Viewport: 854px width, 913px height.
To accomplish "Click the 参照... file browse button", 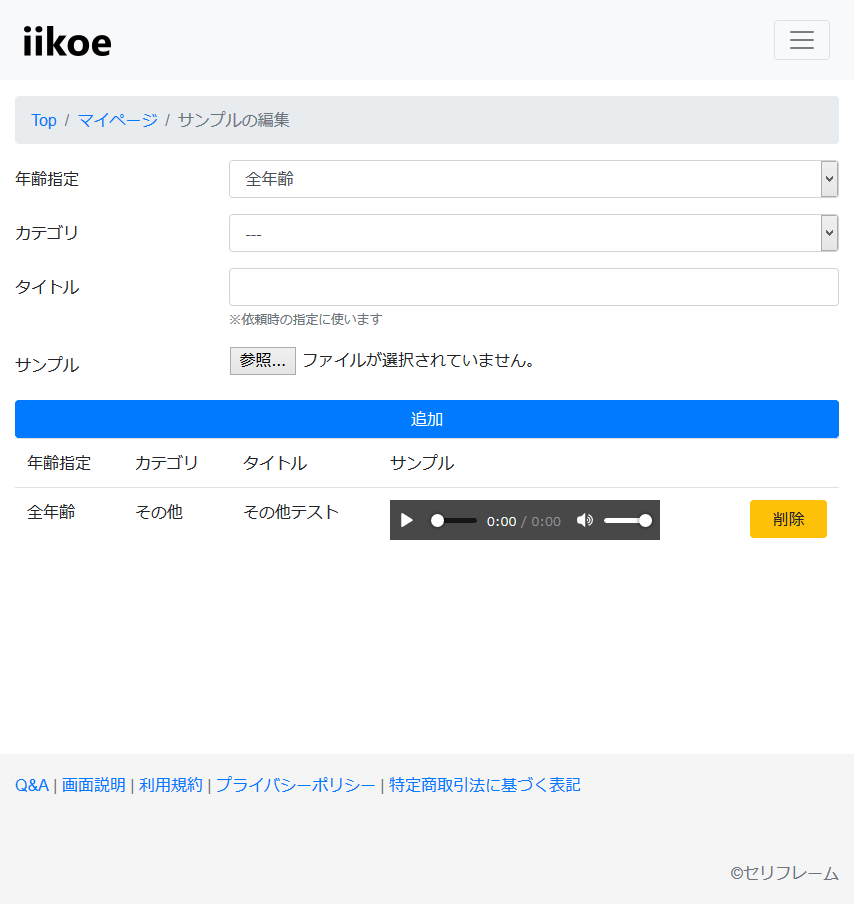I will (263, 361).
